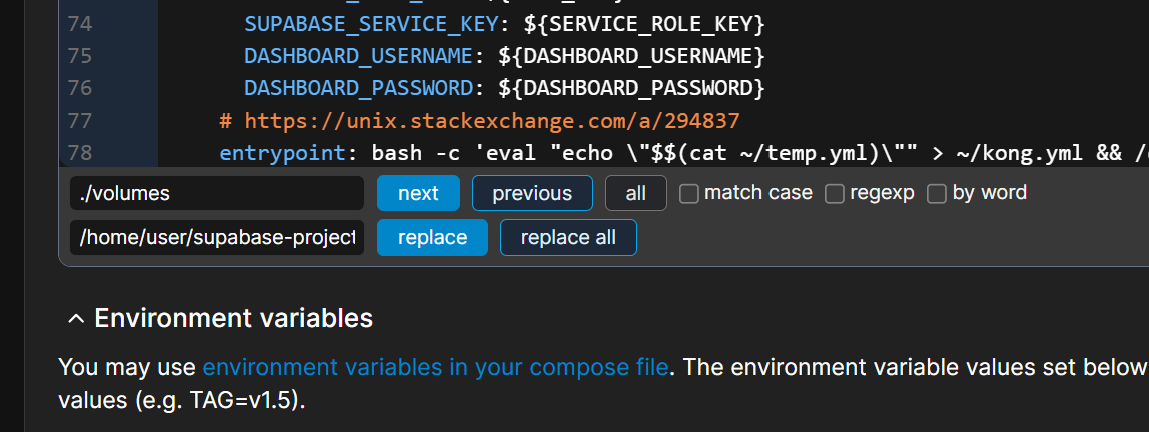The height and width of the screenshot is (432, 1149).
Task: Select all matches with the all button
Action: (636, 193)
